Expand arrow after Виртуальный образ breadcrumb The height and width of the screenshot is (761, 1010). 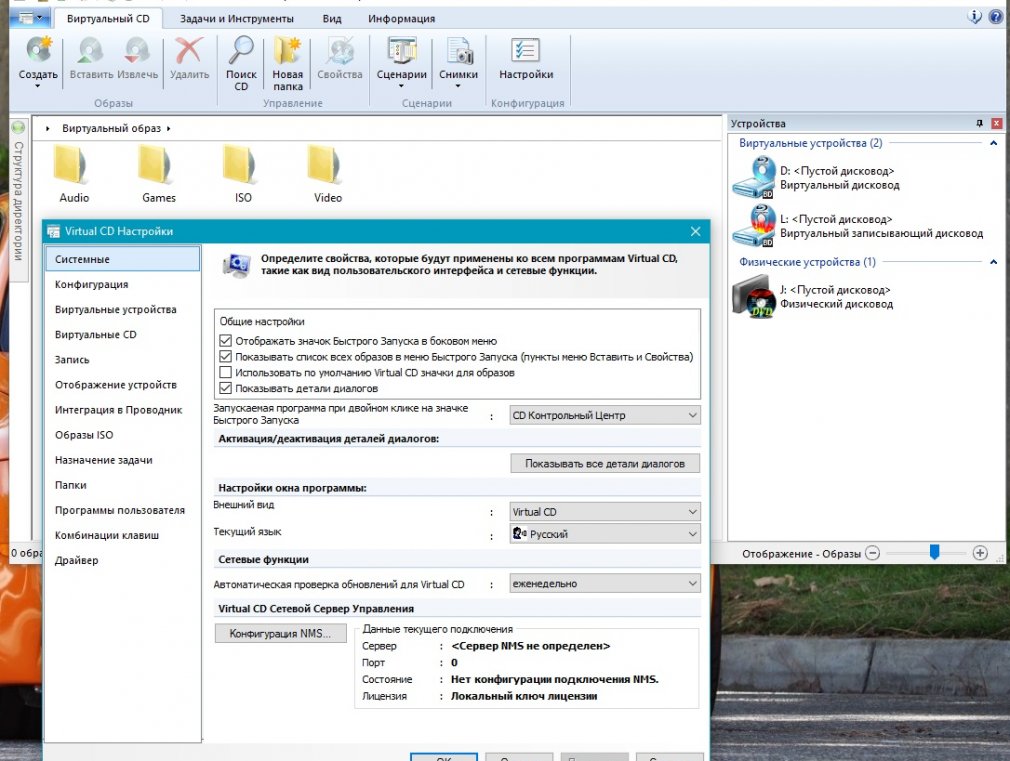pos(169,128)
